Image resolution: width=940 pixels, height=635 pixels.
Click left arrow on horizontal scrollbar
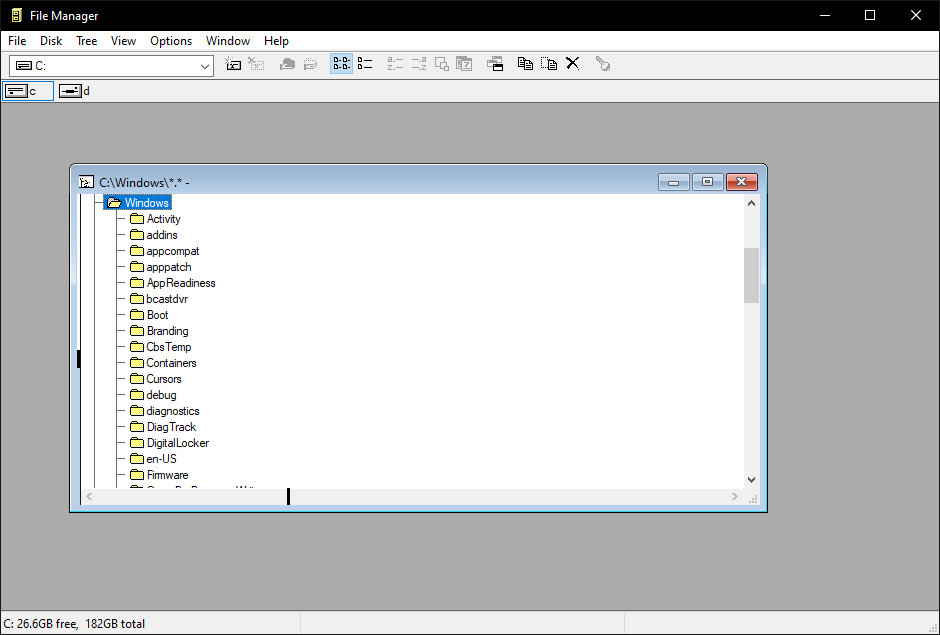[x=89, y=496]
